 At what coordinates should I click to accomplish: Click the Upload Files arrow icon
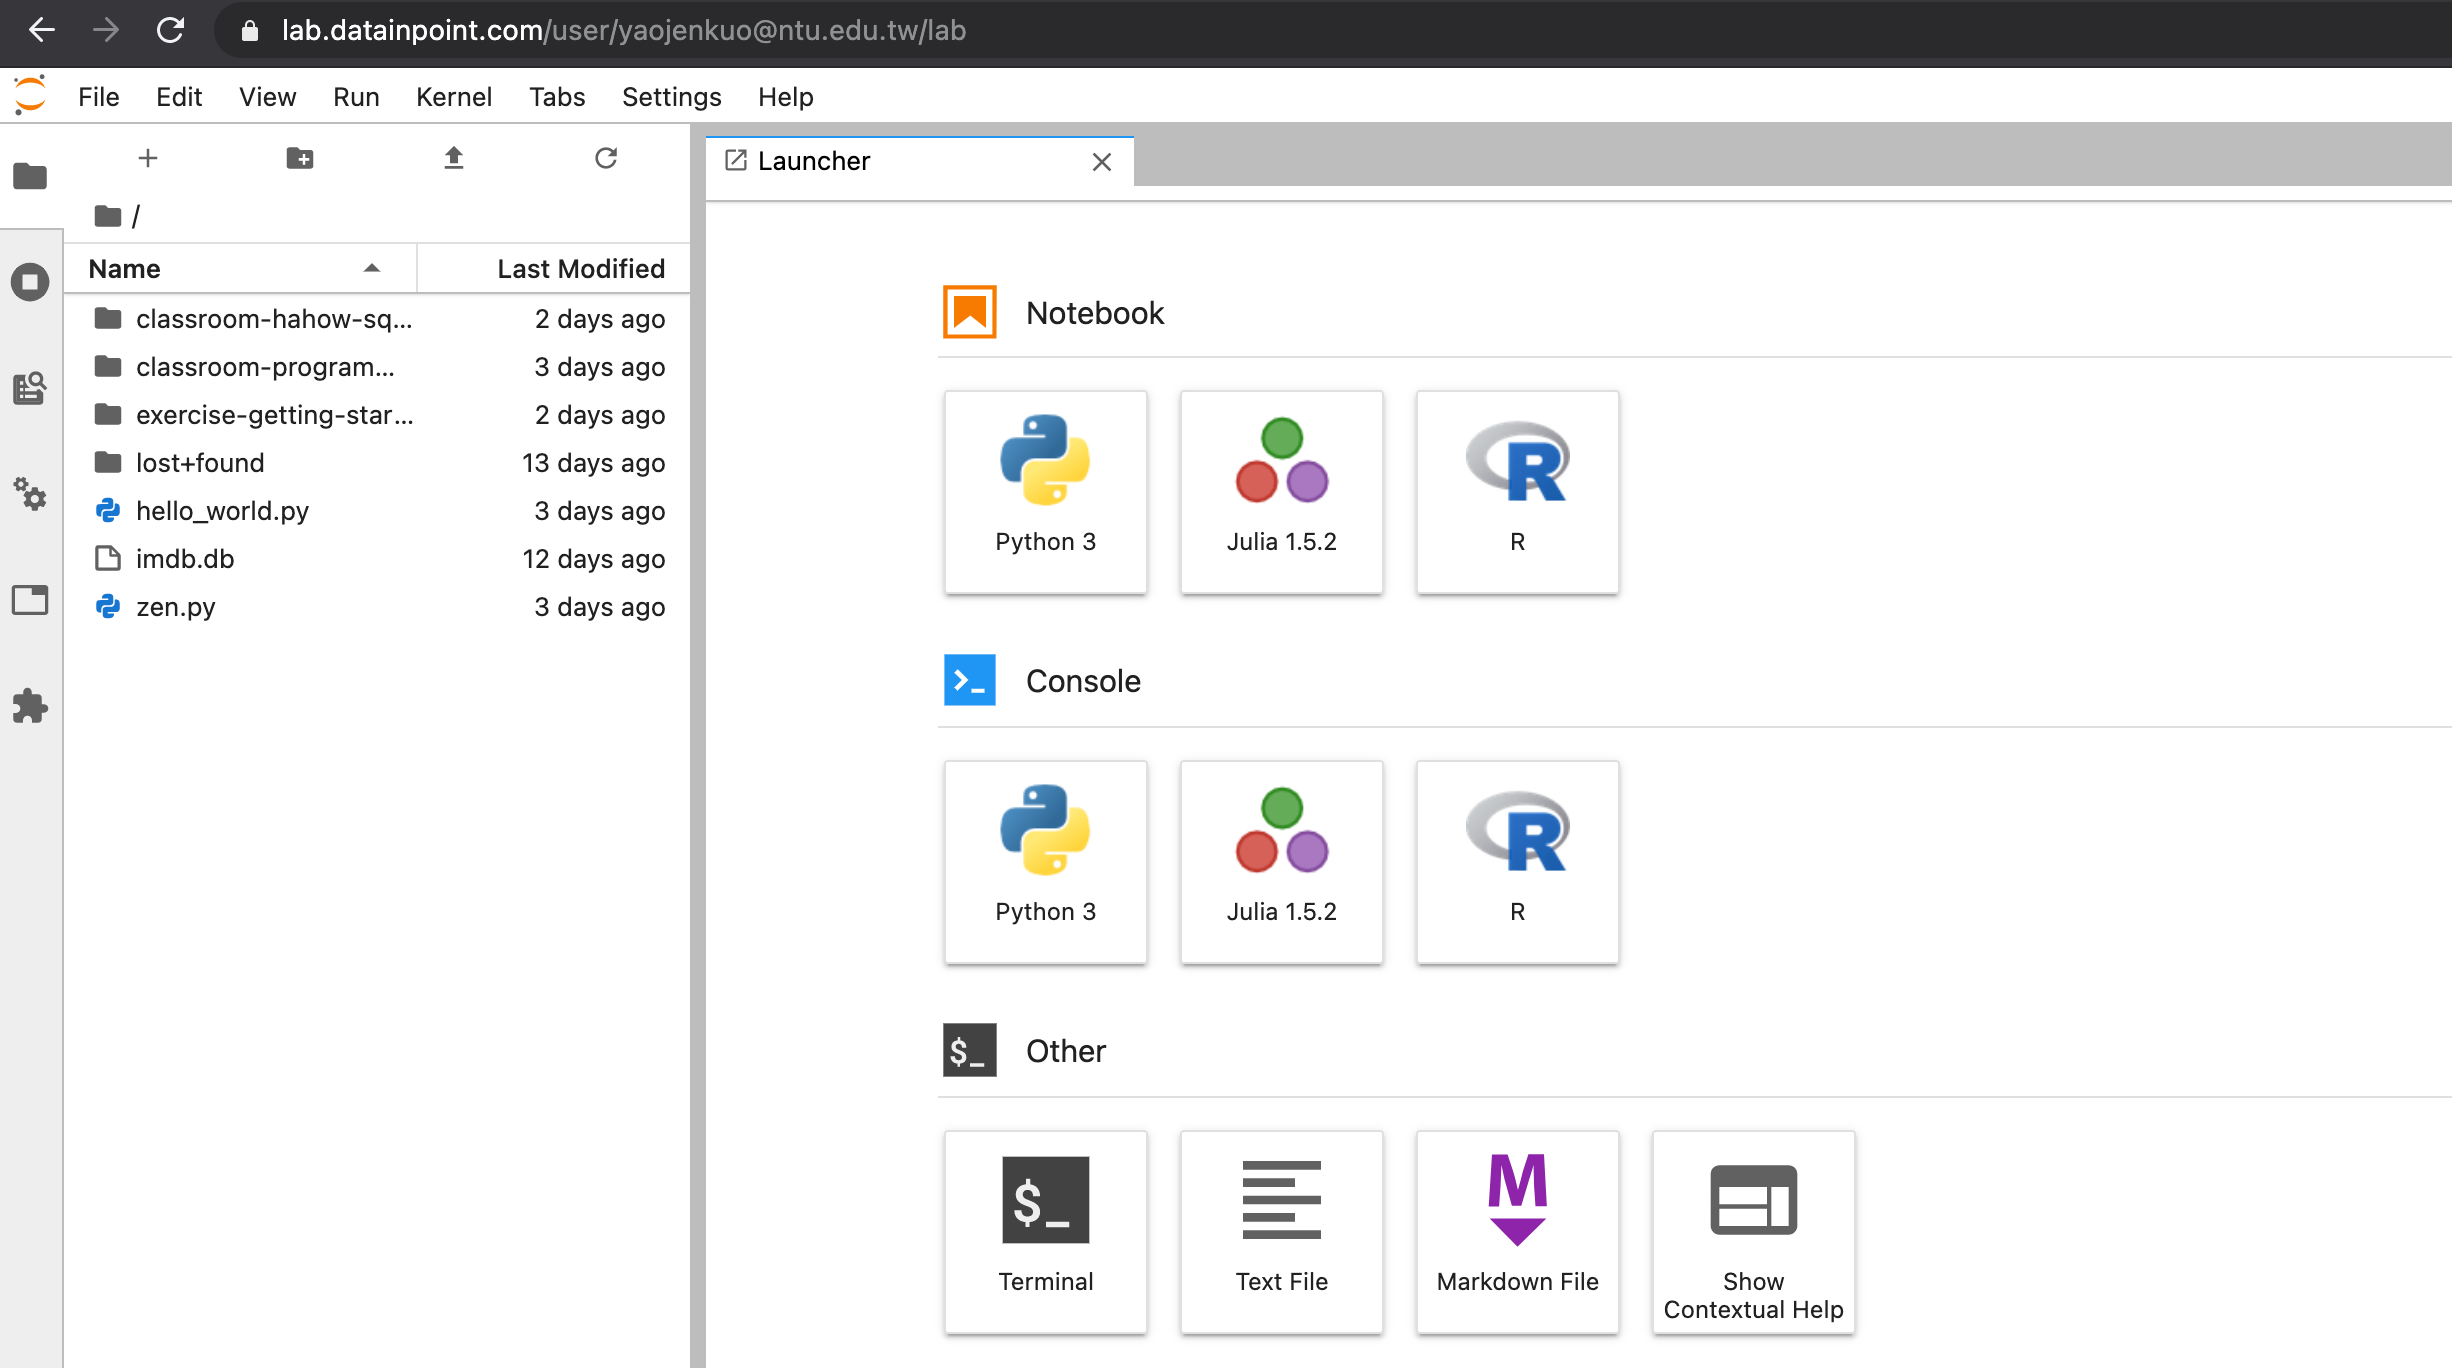click(454, 158)
